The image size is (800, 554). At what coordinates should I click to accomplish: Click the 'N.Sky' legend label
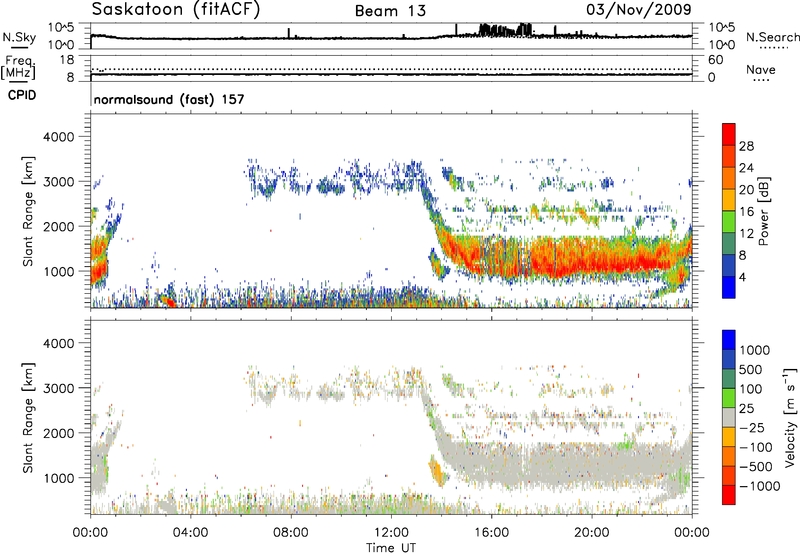click(x=19, y=37)
